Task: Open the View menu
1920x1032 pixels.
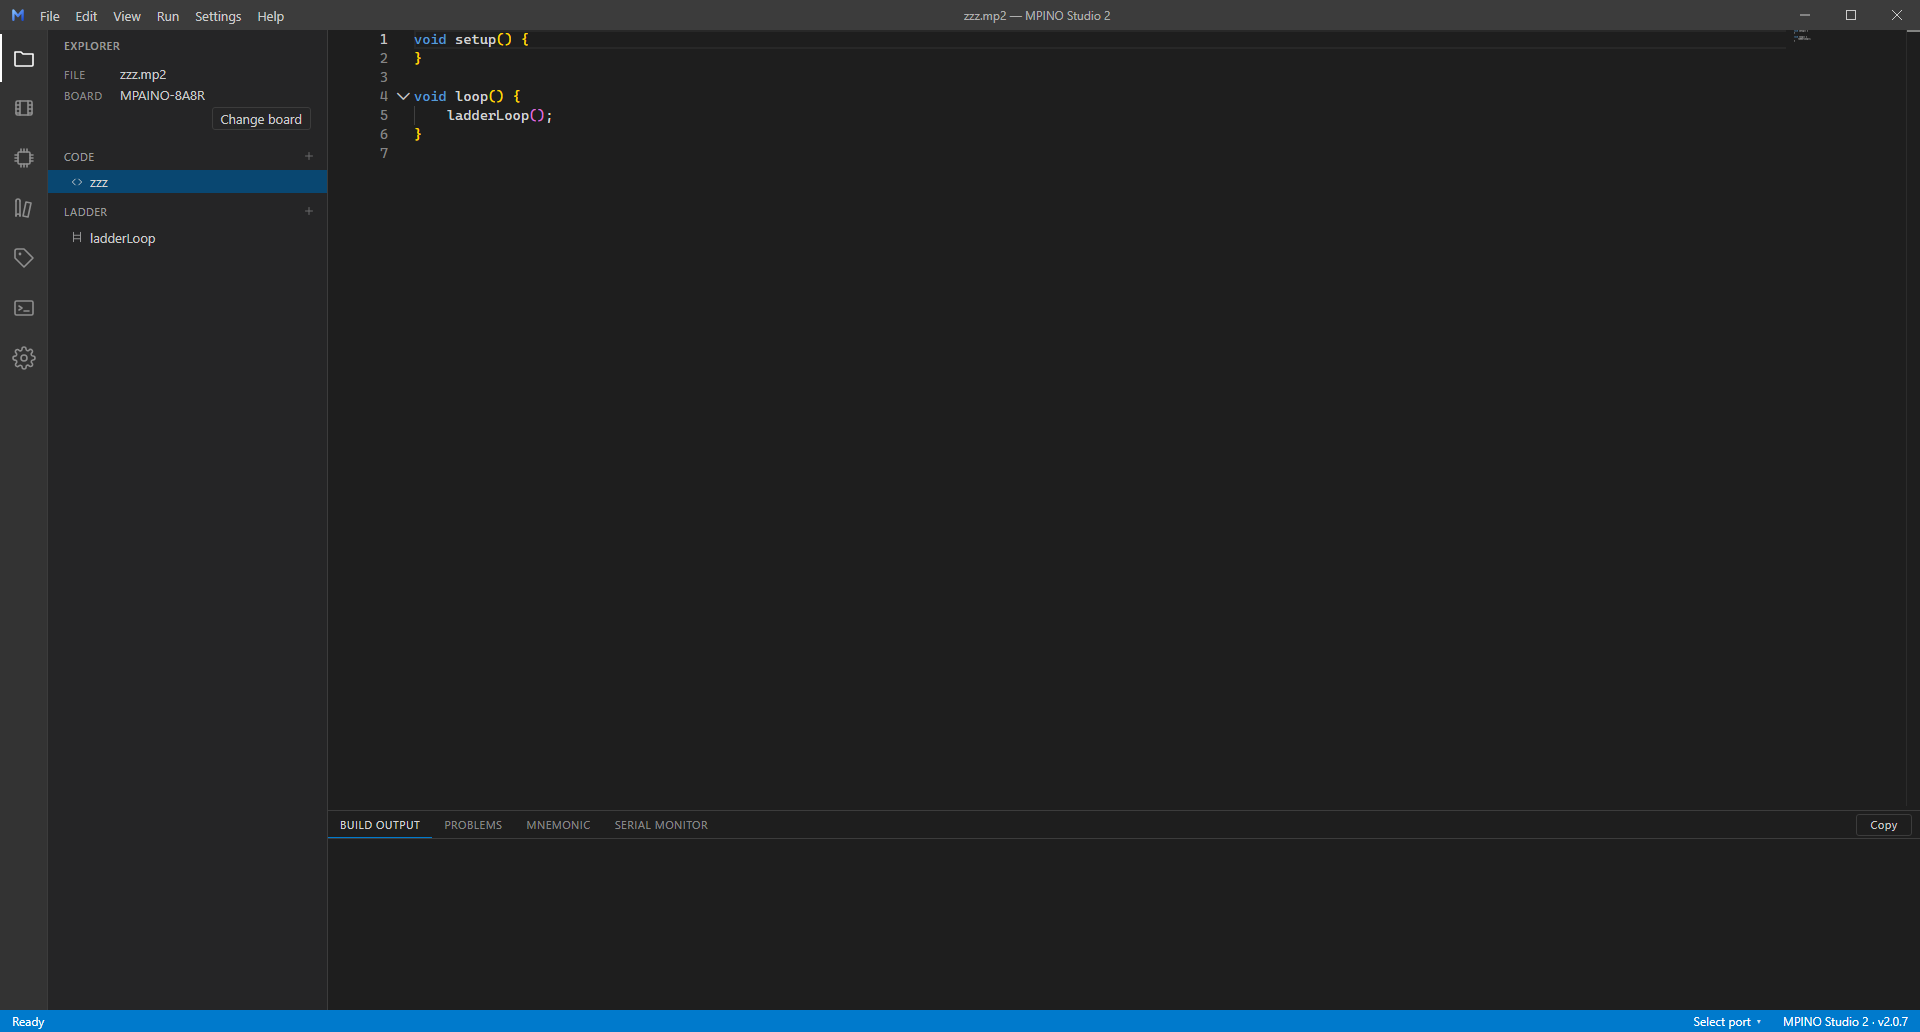Action: point(127,16)
